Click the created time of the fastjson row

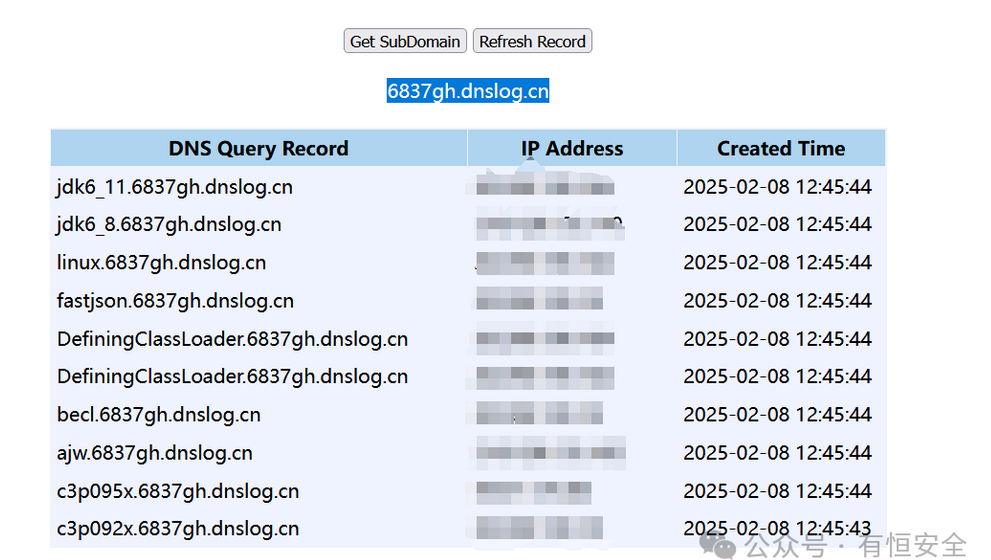click(777, 301)
